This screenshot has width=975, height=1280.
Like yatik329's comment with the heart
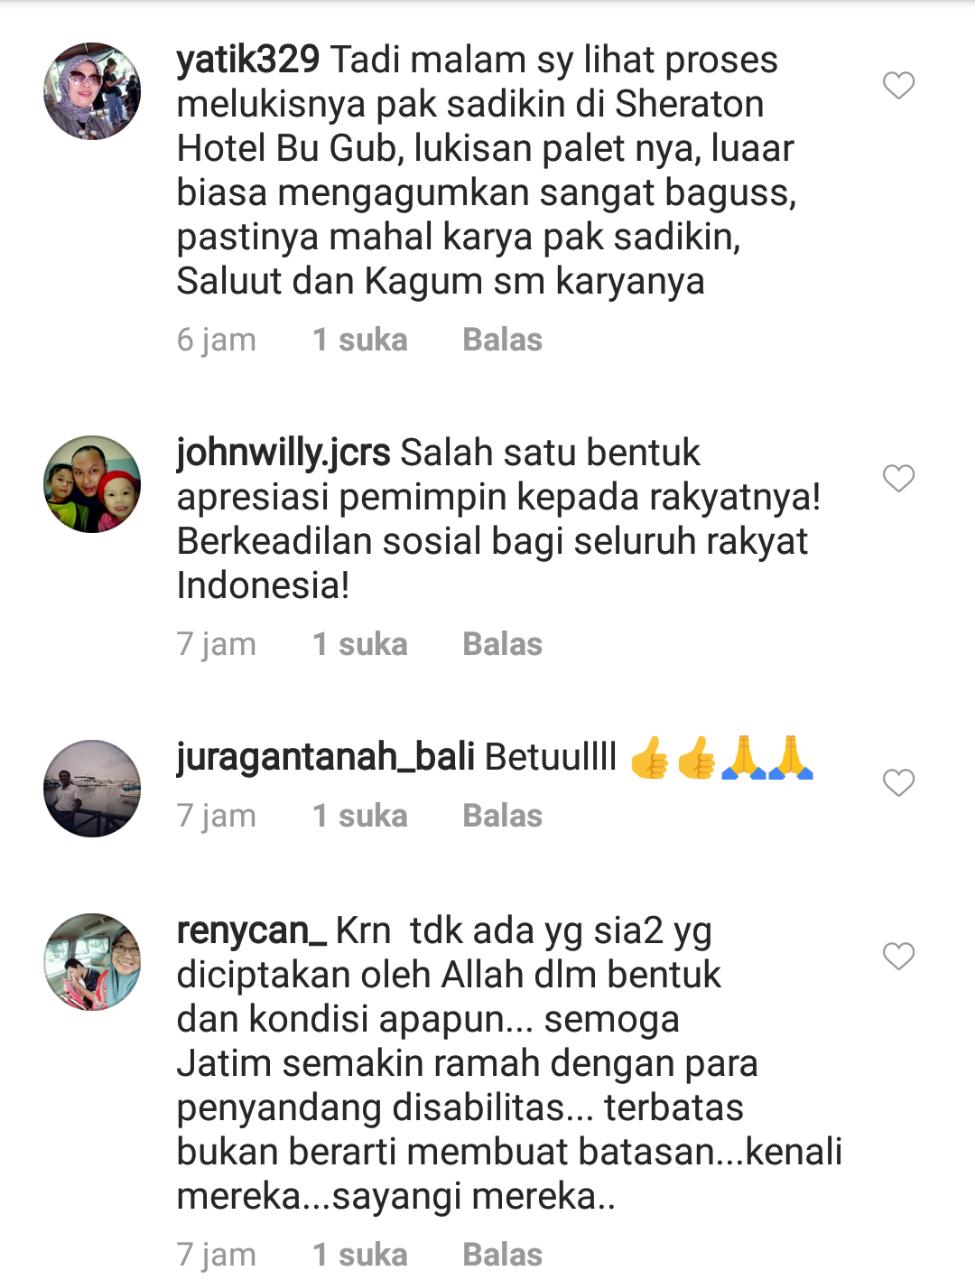899,86
